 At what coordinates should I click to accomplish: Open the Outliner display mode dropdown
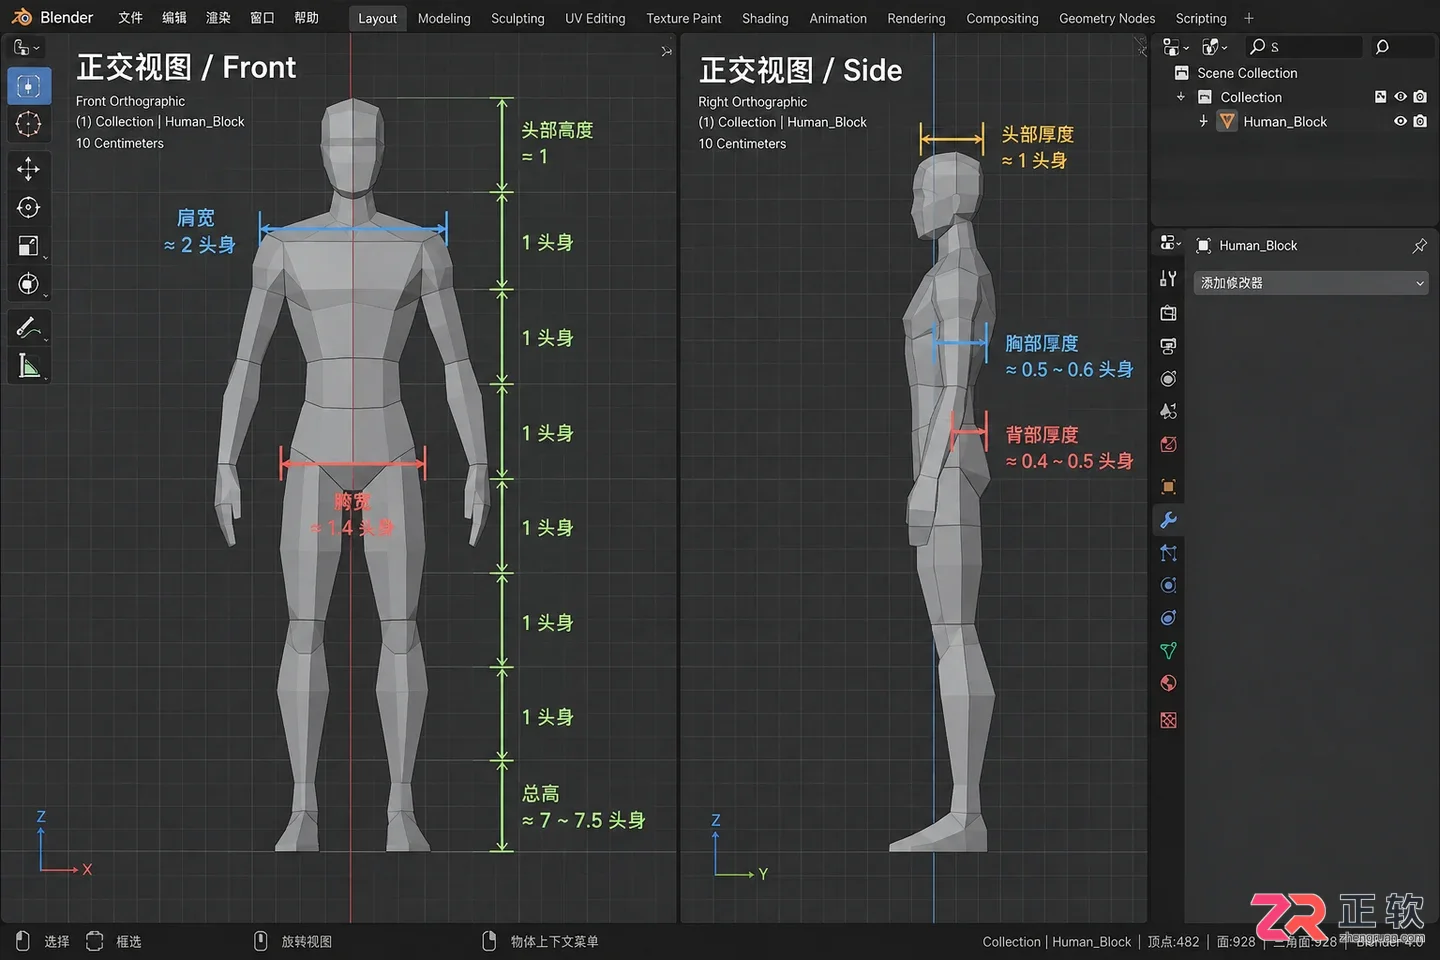pos(1214,47)
